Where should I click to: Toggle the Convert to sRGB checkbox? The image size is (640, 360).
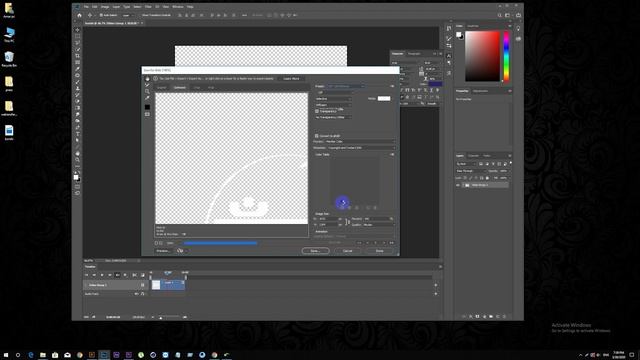pyautogui.click(x=317, y=136)
